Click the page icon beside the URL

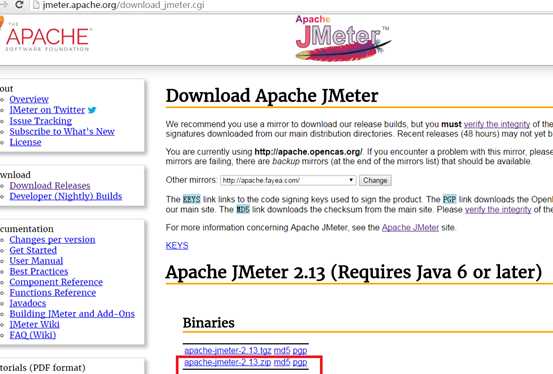tap(36, 5)
